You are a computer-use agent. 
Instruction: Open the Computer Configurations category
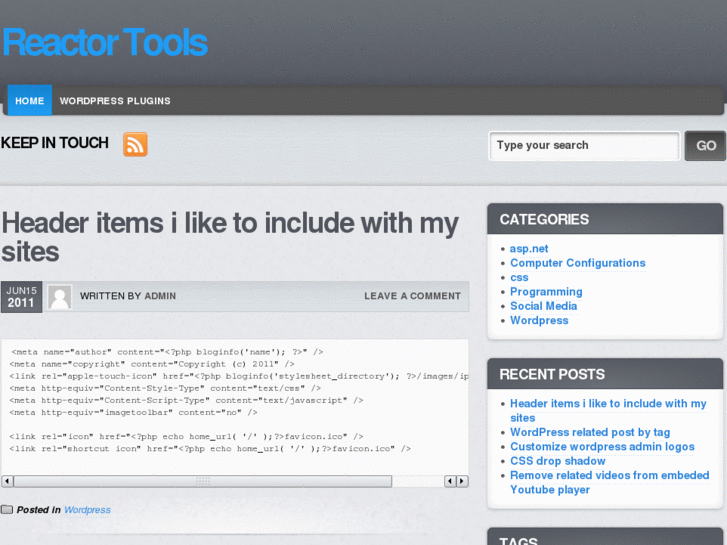(577, 263)
